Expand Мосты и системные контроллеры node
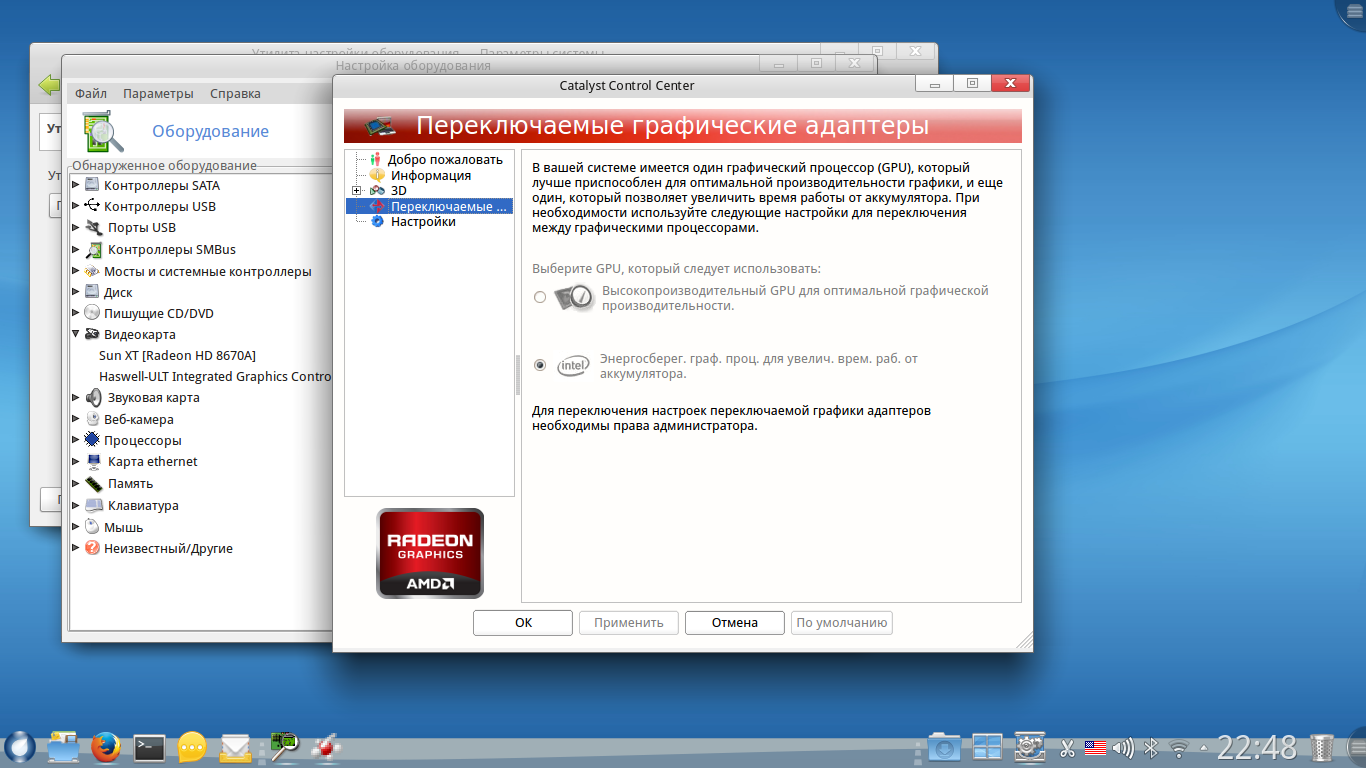 tap(76, 271)
